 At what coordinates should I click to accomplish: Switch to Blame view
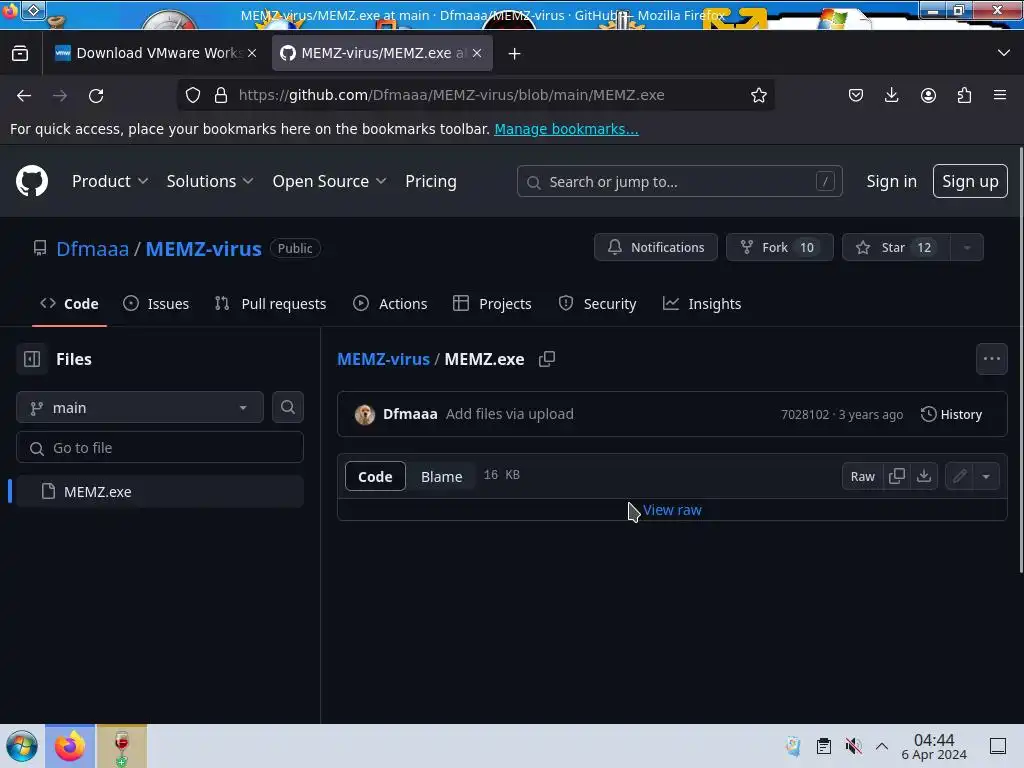tap(441, 477)
